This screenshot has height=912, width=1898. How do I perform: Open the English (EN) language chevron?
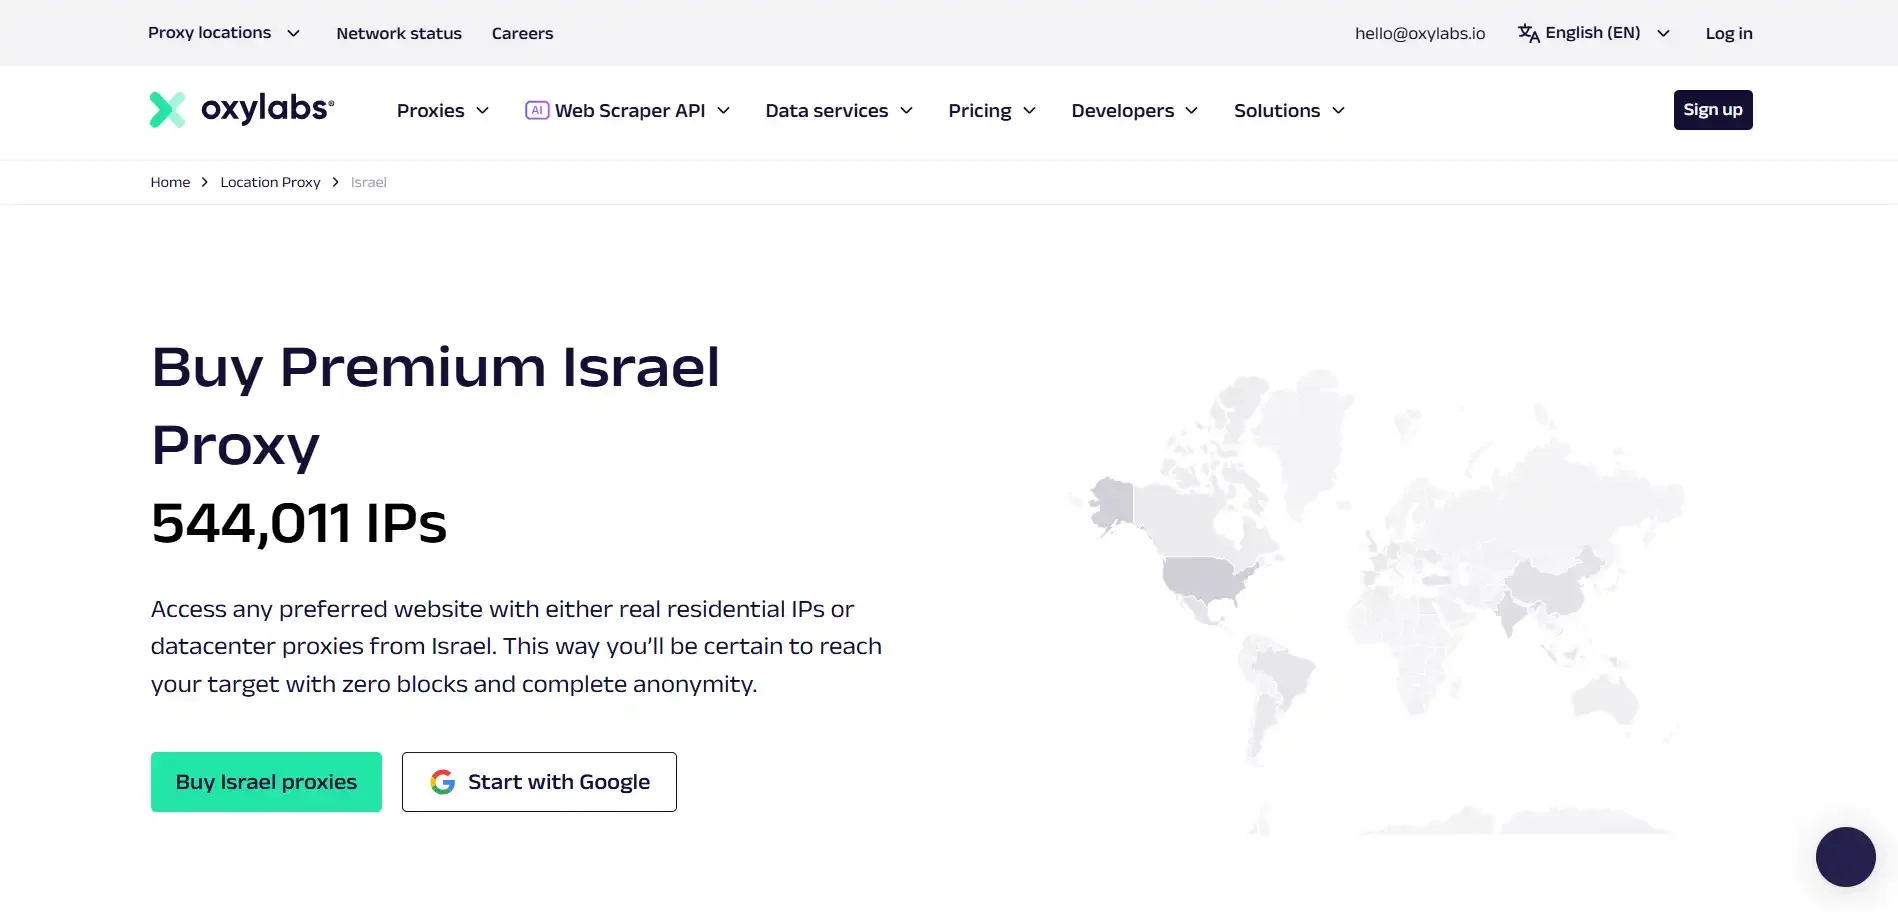tap(1664, 33)
